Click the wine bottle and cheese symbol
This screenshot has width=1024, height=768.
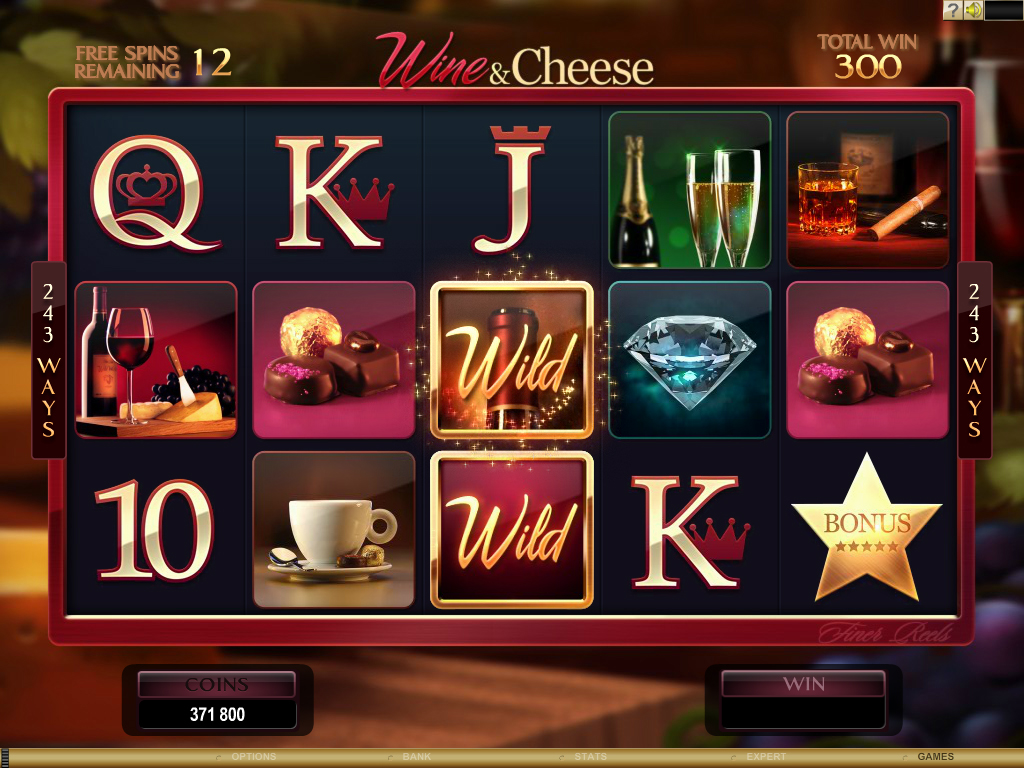156,360
